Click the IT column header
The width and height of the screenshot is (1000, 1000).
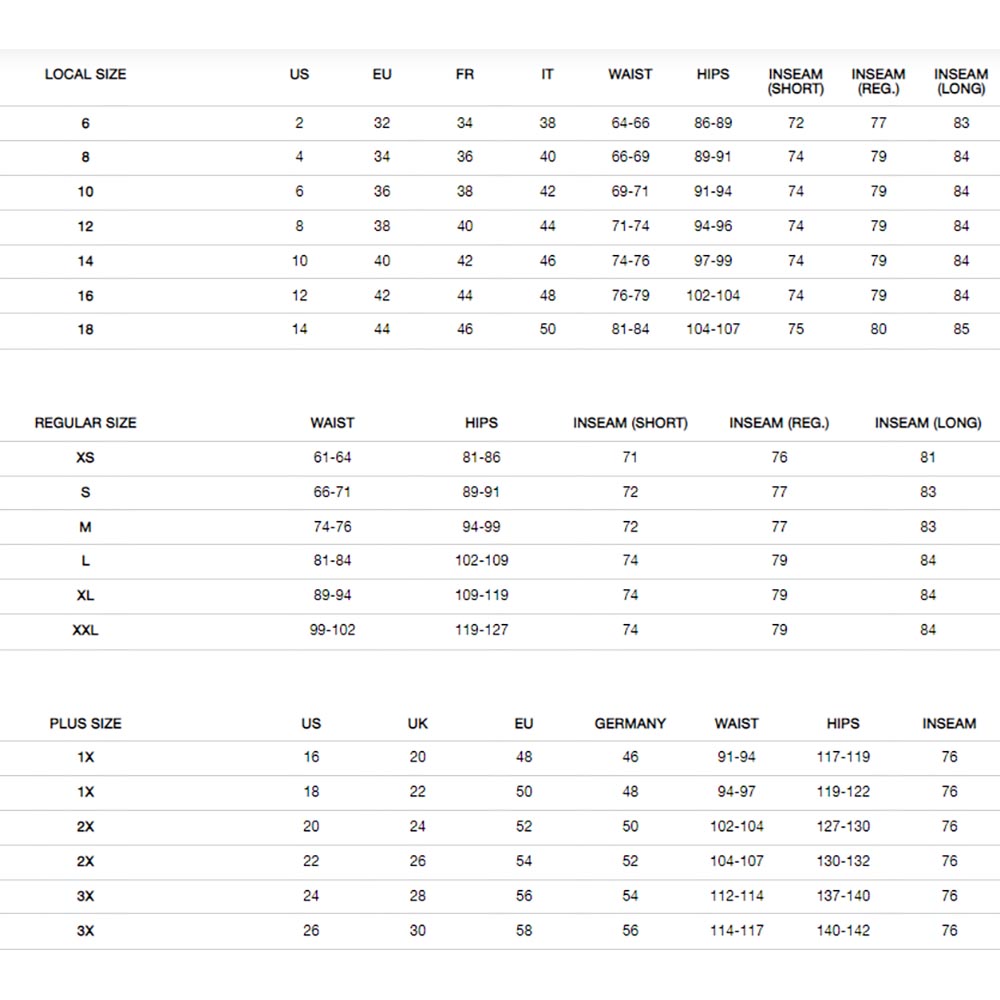point(547,74)
